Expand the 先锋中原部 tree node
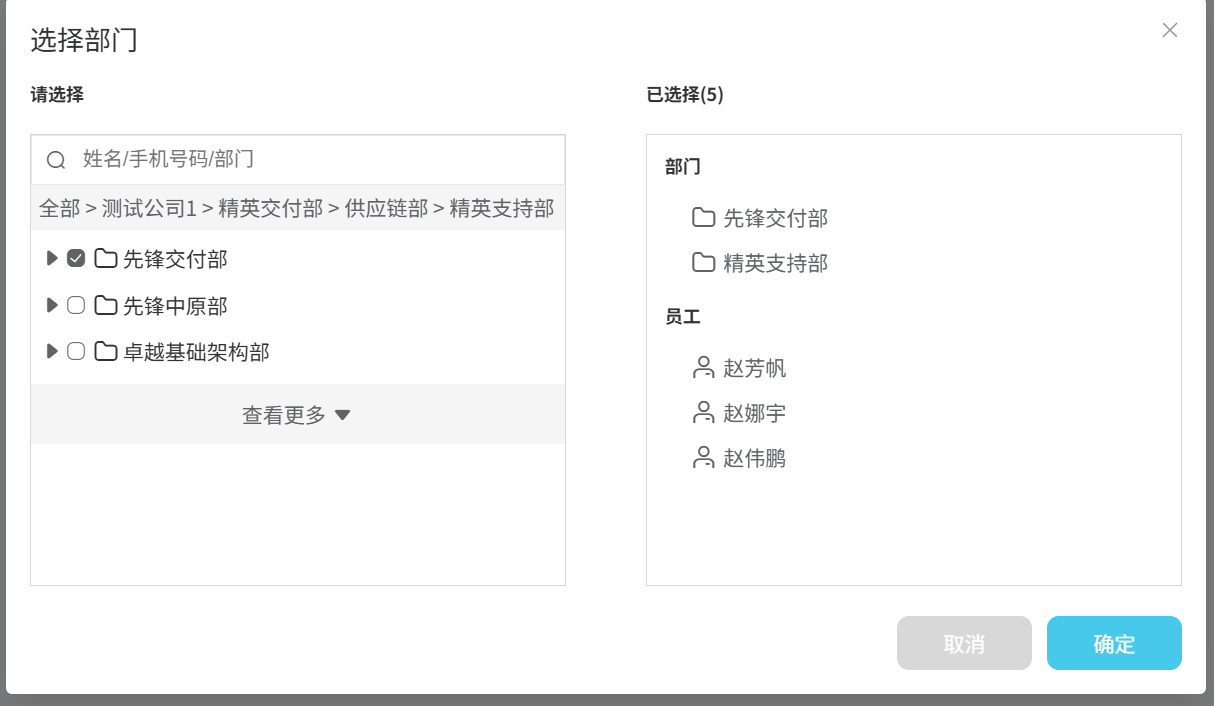Screen dimensions: 1214x706 click(52, 305)
